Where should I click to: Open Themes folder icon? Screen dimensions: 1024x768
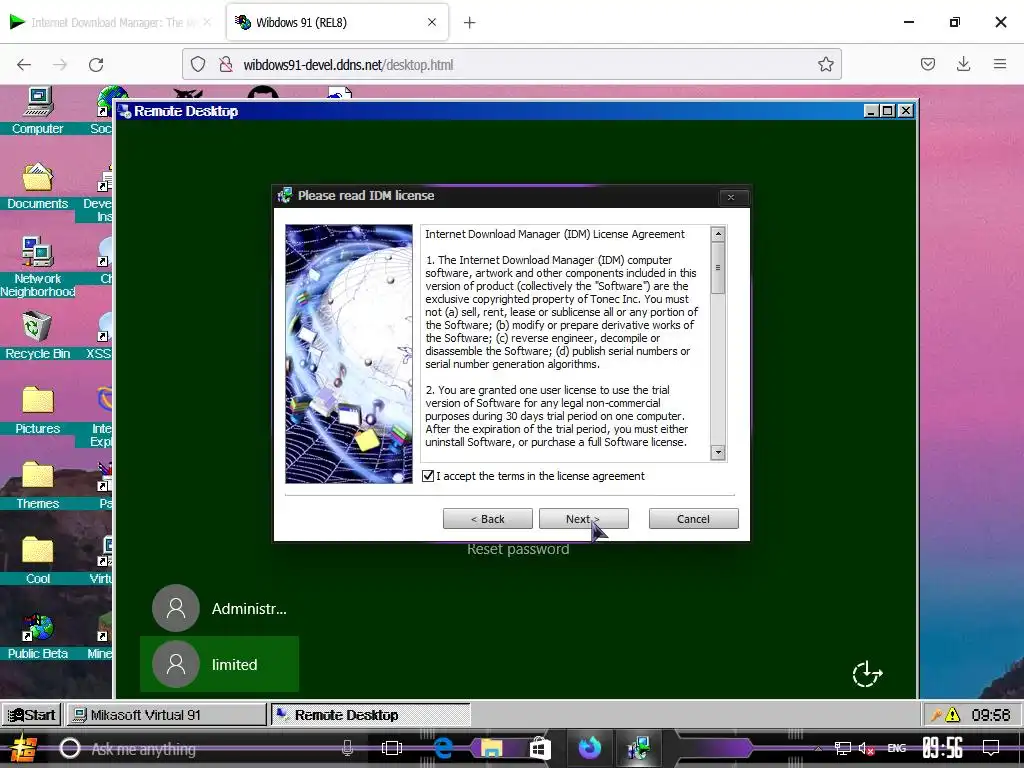tap(37, 486)
